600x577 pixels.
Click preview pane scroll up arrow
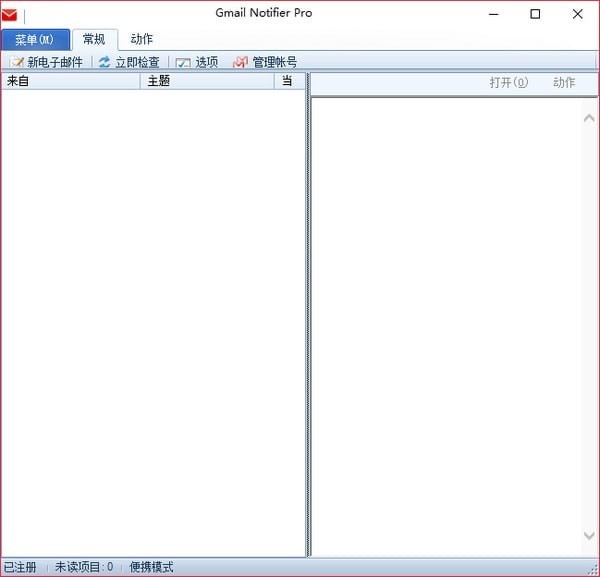click(x=590, y=118)
